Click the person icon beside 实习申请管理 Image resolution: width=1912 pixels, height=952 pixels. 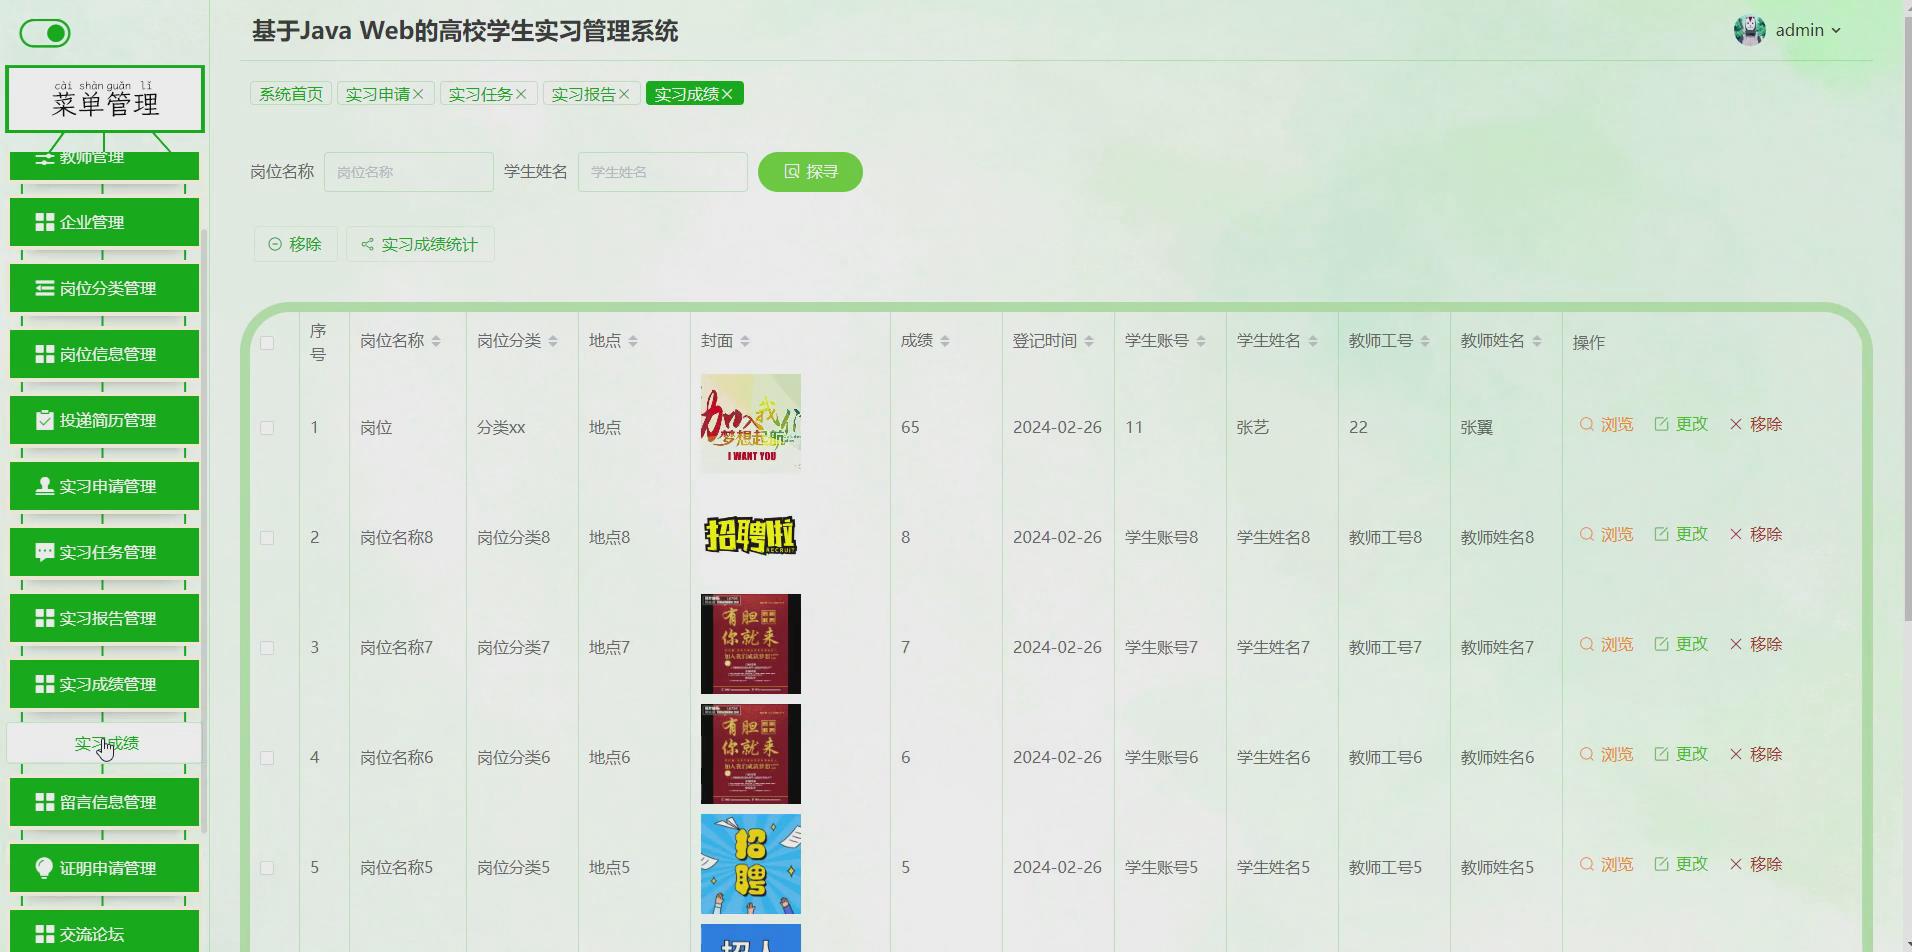[42, 485]
